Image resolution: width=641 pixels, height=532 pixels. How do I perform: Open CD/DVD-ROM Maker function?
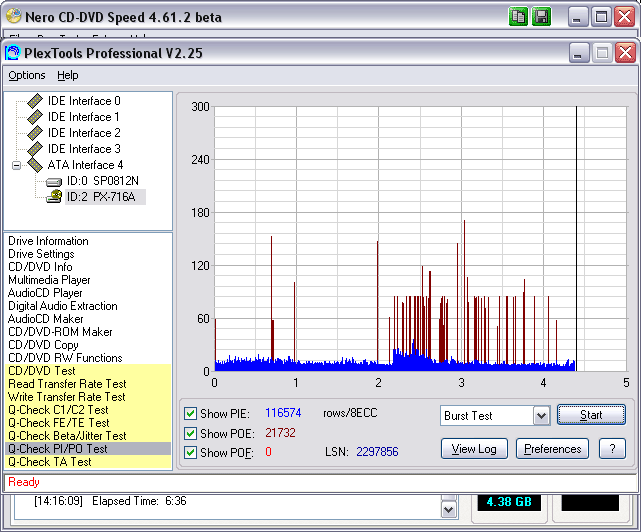coord(60,332)
